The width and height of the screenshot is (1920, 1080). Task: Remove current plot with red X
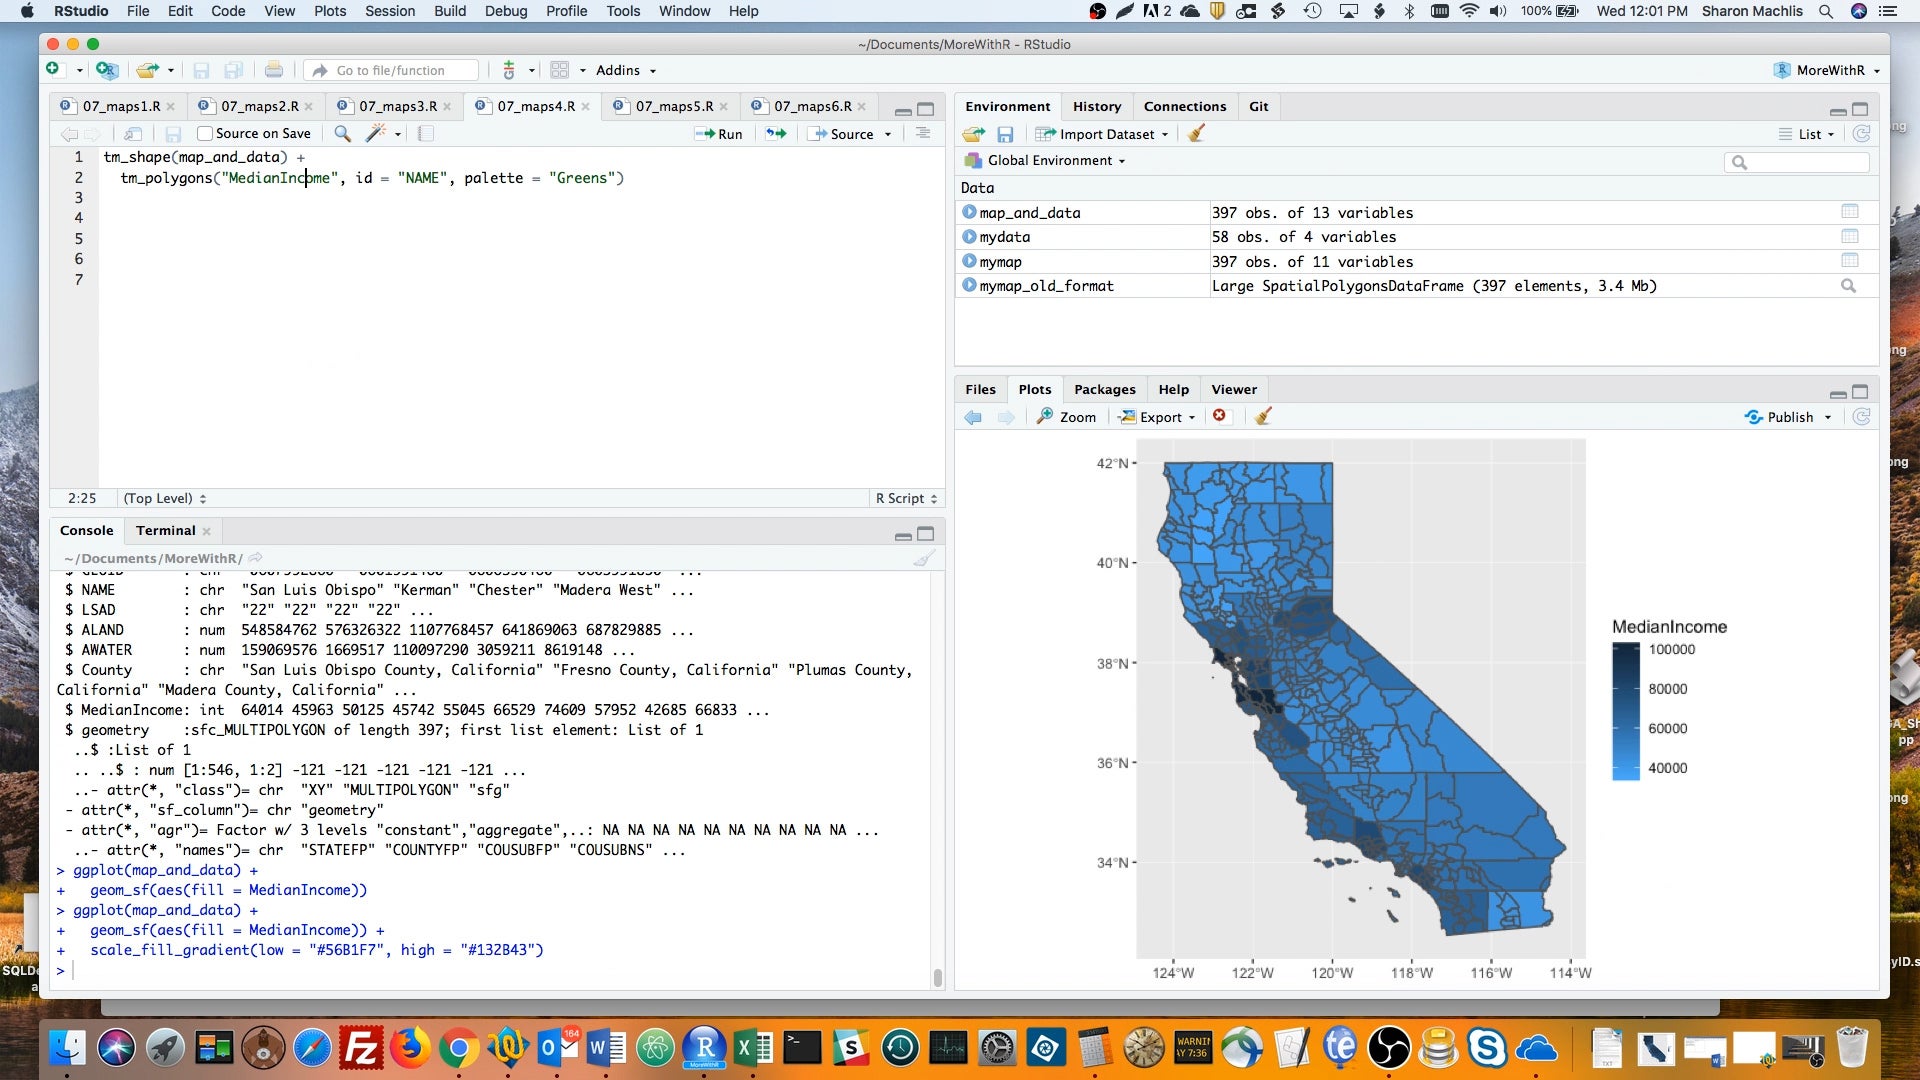click(1219, 416)
